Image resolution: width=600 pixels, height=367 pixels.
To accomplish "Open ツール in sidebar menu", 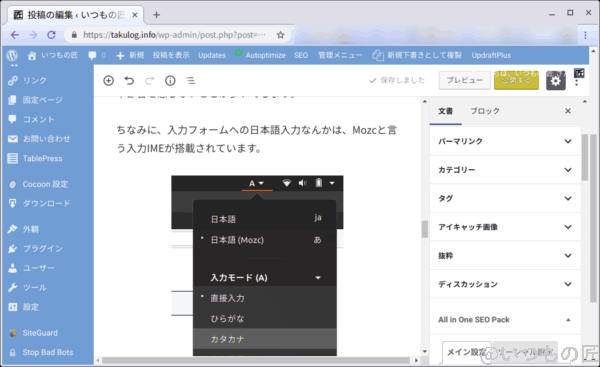I will coord(28,287).
